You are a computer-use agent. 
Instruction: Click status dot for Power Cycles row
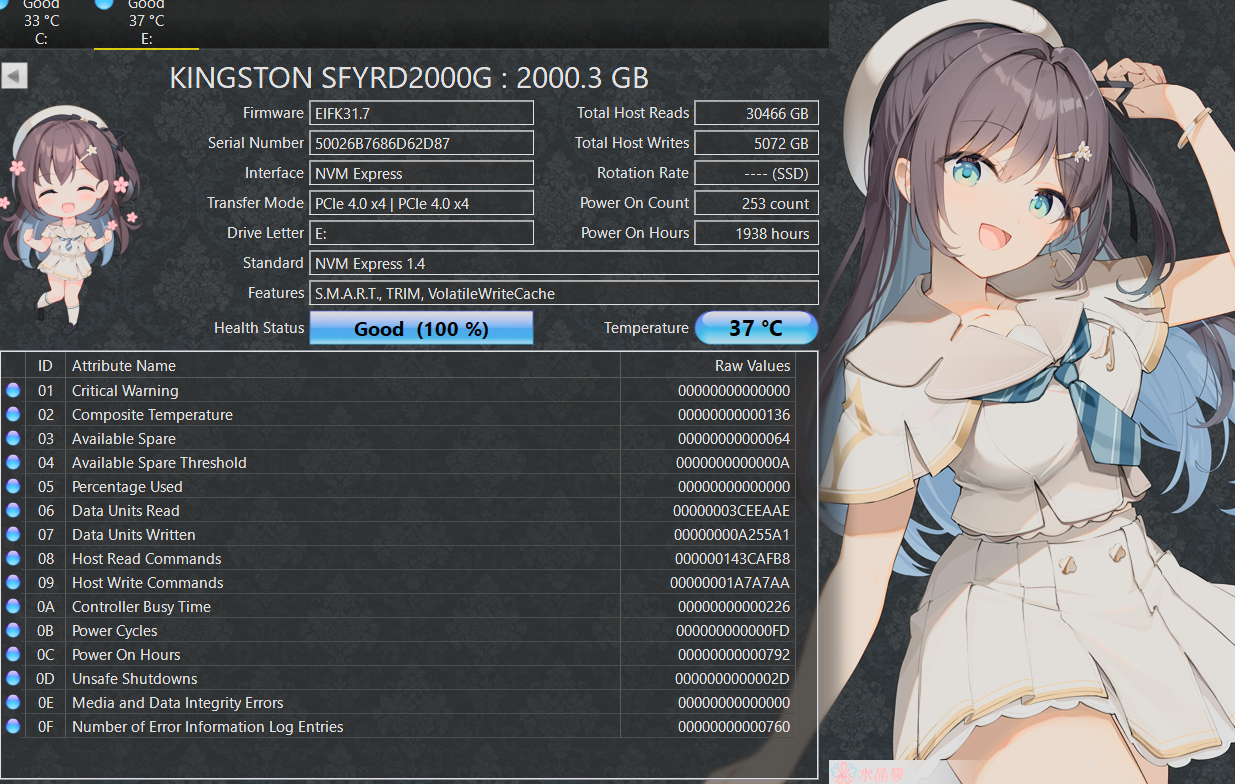13,630
